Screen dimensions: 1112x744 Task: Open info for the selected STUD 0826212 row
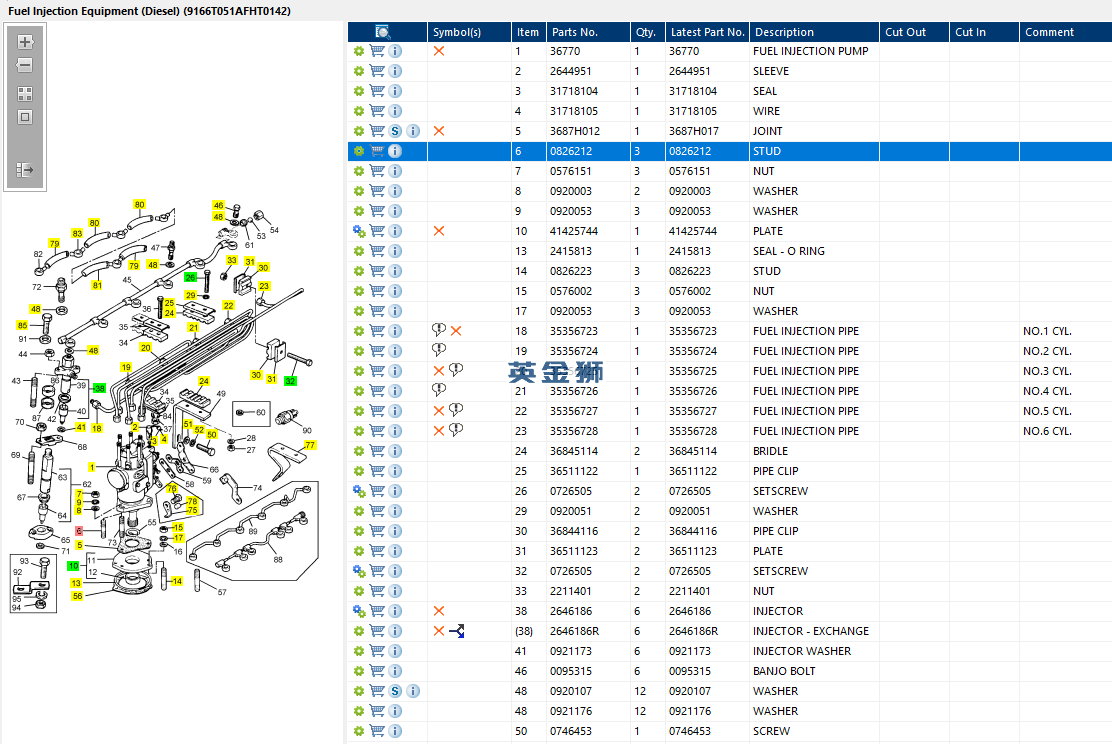click(395, 151)
